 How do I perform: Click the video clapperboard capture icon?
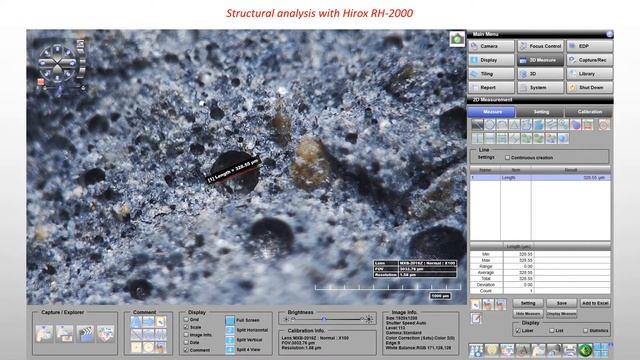[x=85, y=333]
